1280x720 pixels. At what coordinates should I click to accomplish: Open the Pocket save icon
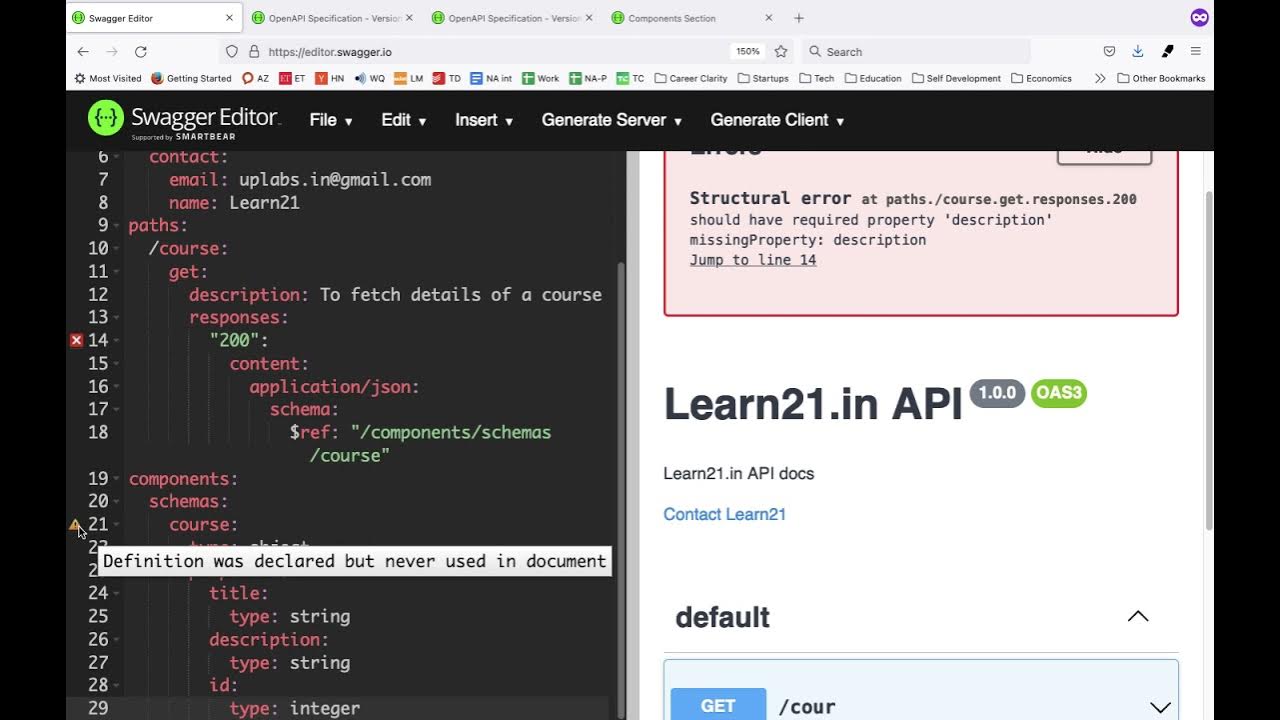1109,51
